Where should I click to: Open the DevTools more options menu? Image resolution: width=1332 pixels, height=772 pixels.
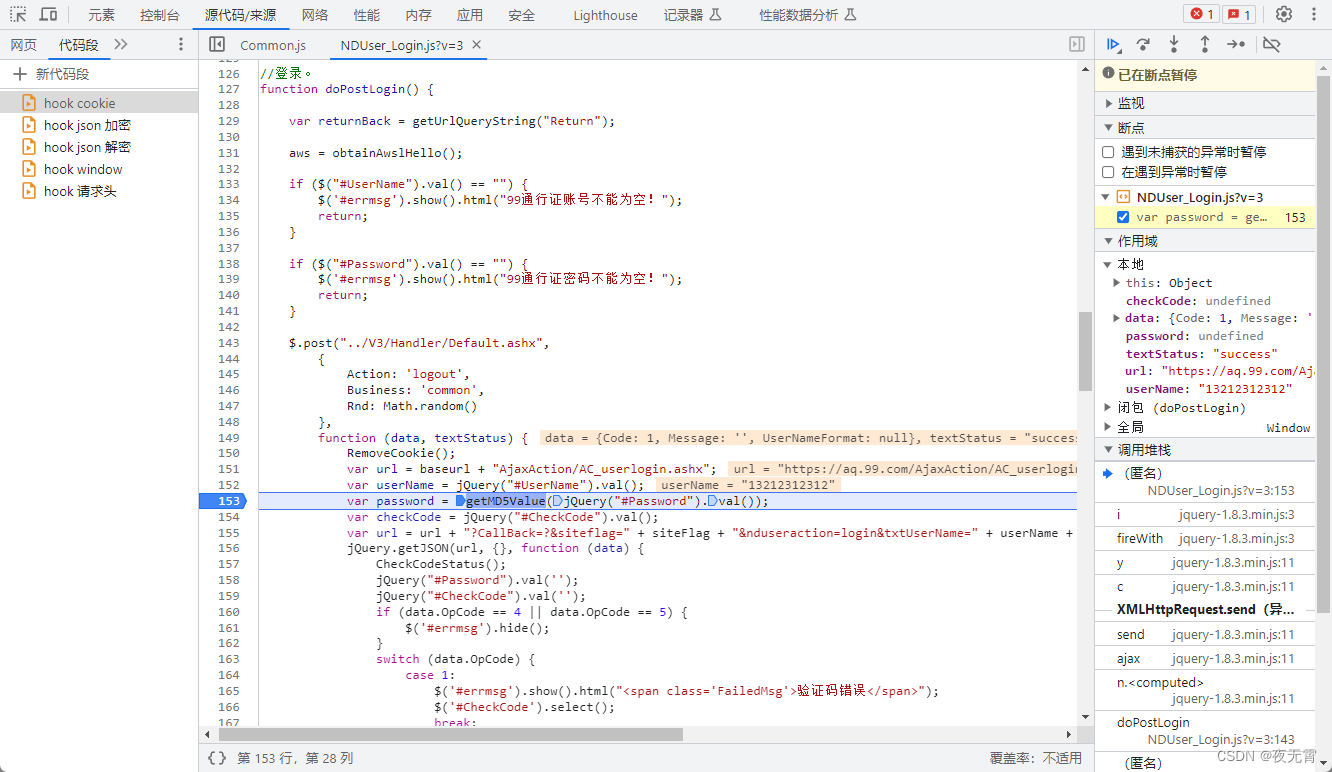(1312, 15)
